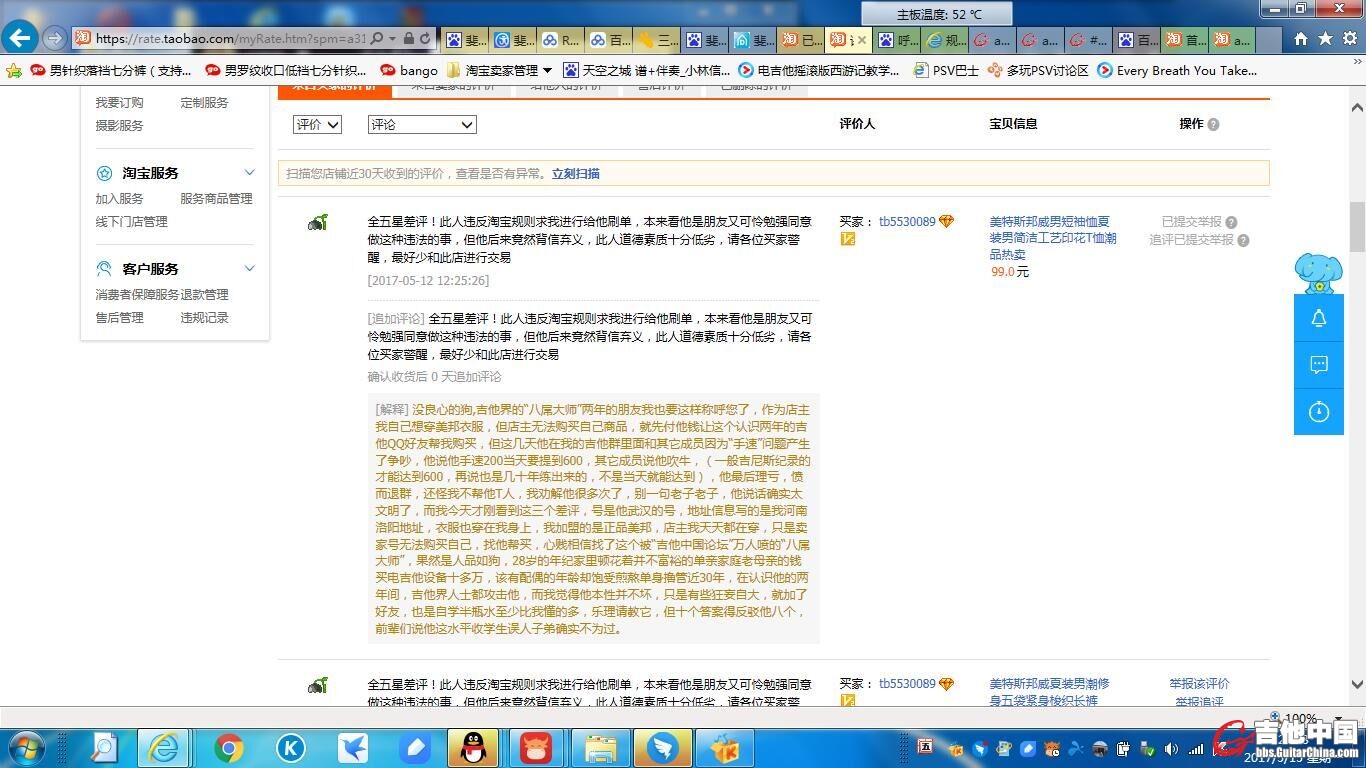Open the browser Tools gear icon
The height and width of the screenshot is (768, 1366).
coord(1350,38)
